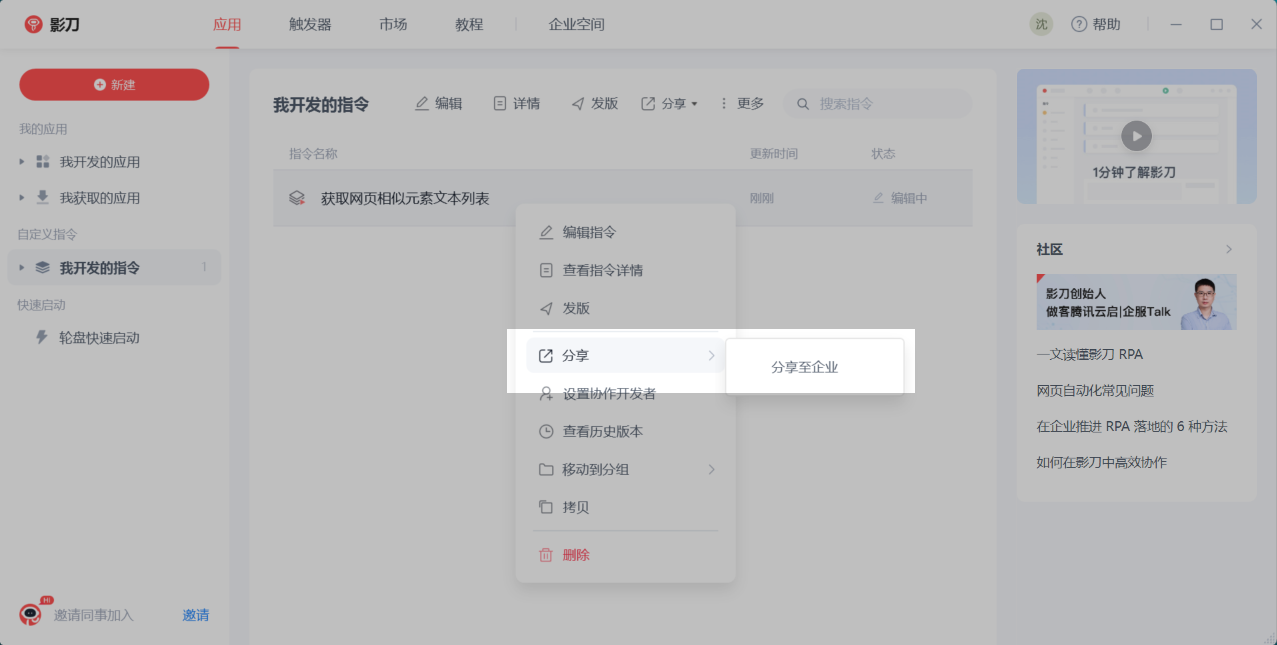Open the 市场 tab
This screenshot has height=645, width=1277.
(x=393, y=24)
